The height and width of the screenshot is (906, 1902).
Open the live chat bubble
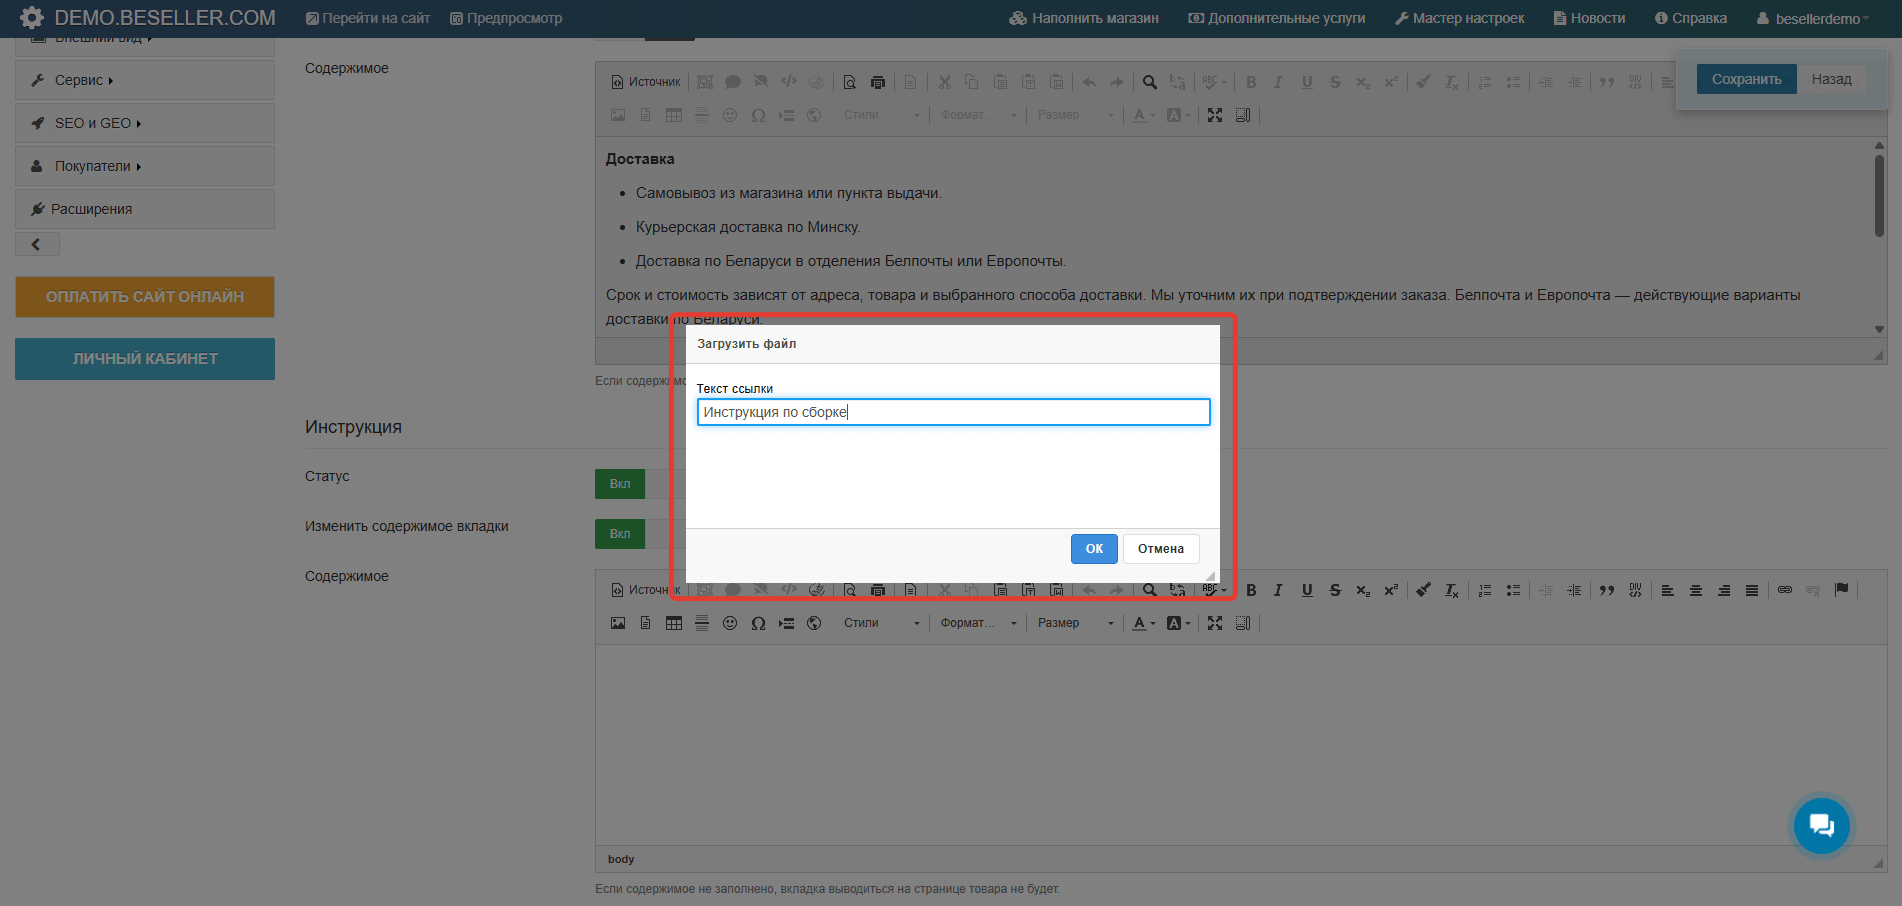(1821, 826)
